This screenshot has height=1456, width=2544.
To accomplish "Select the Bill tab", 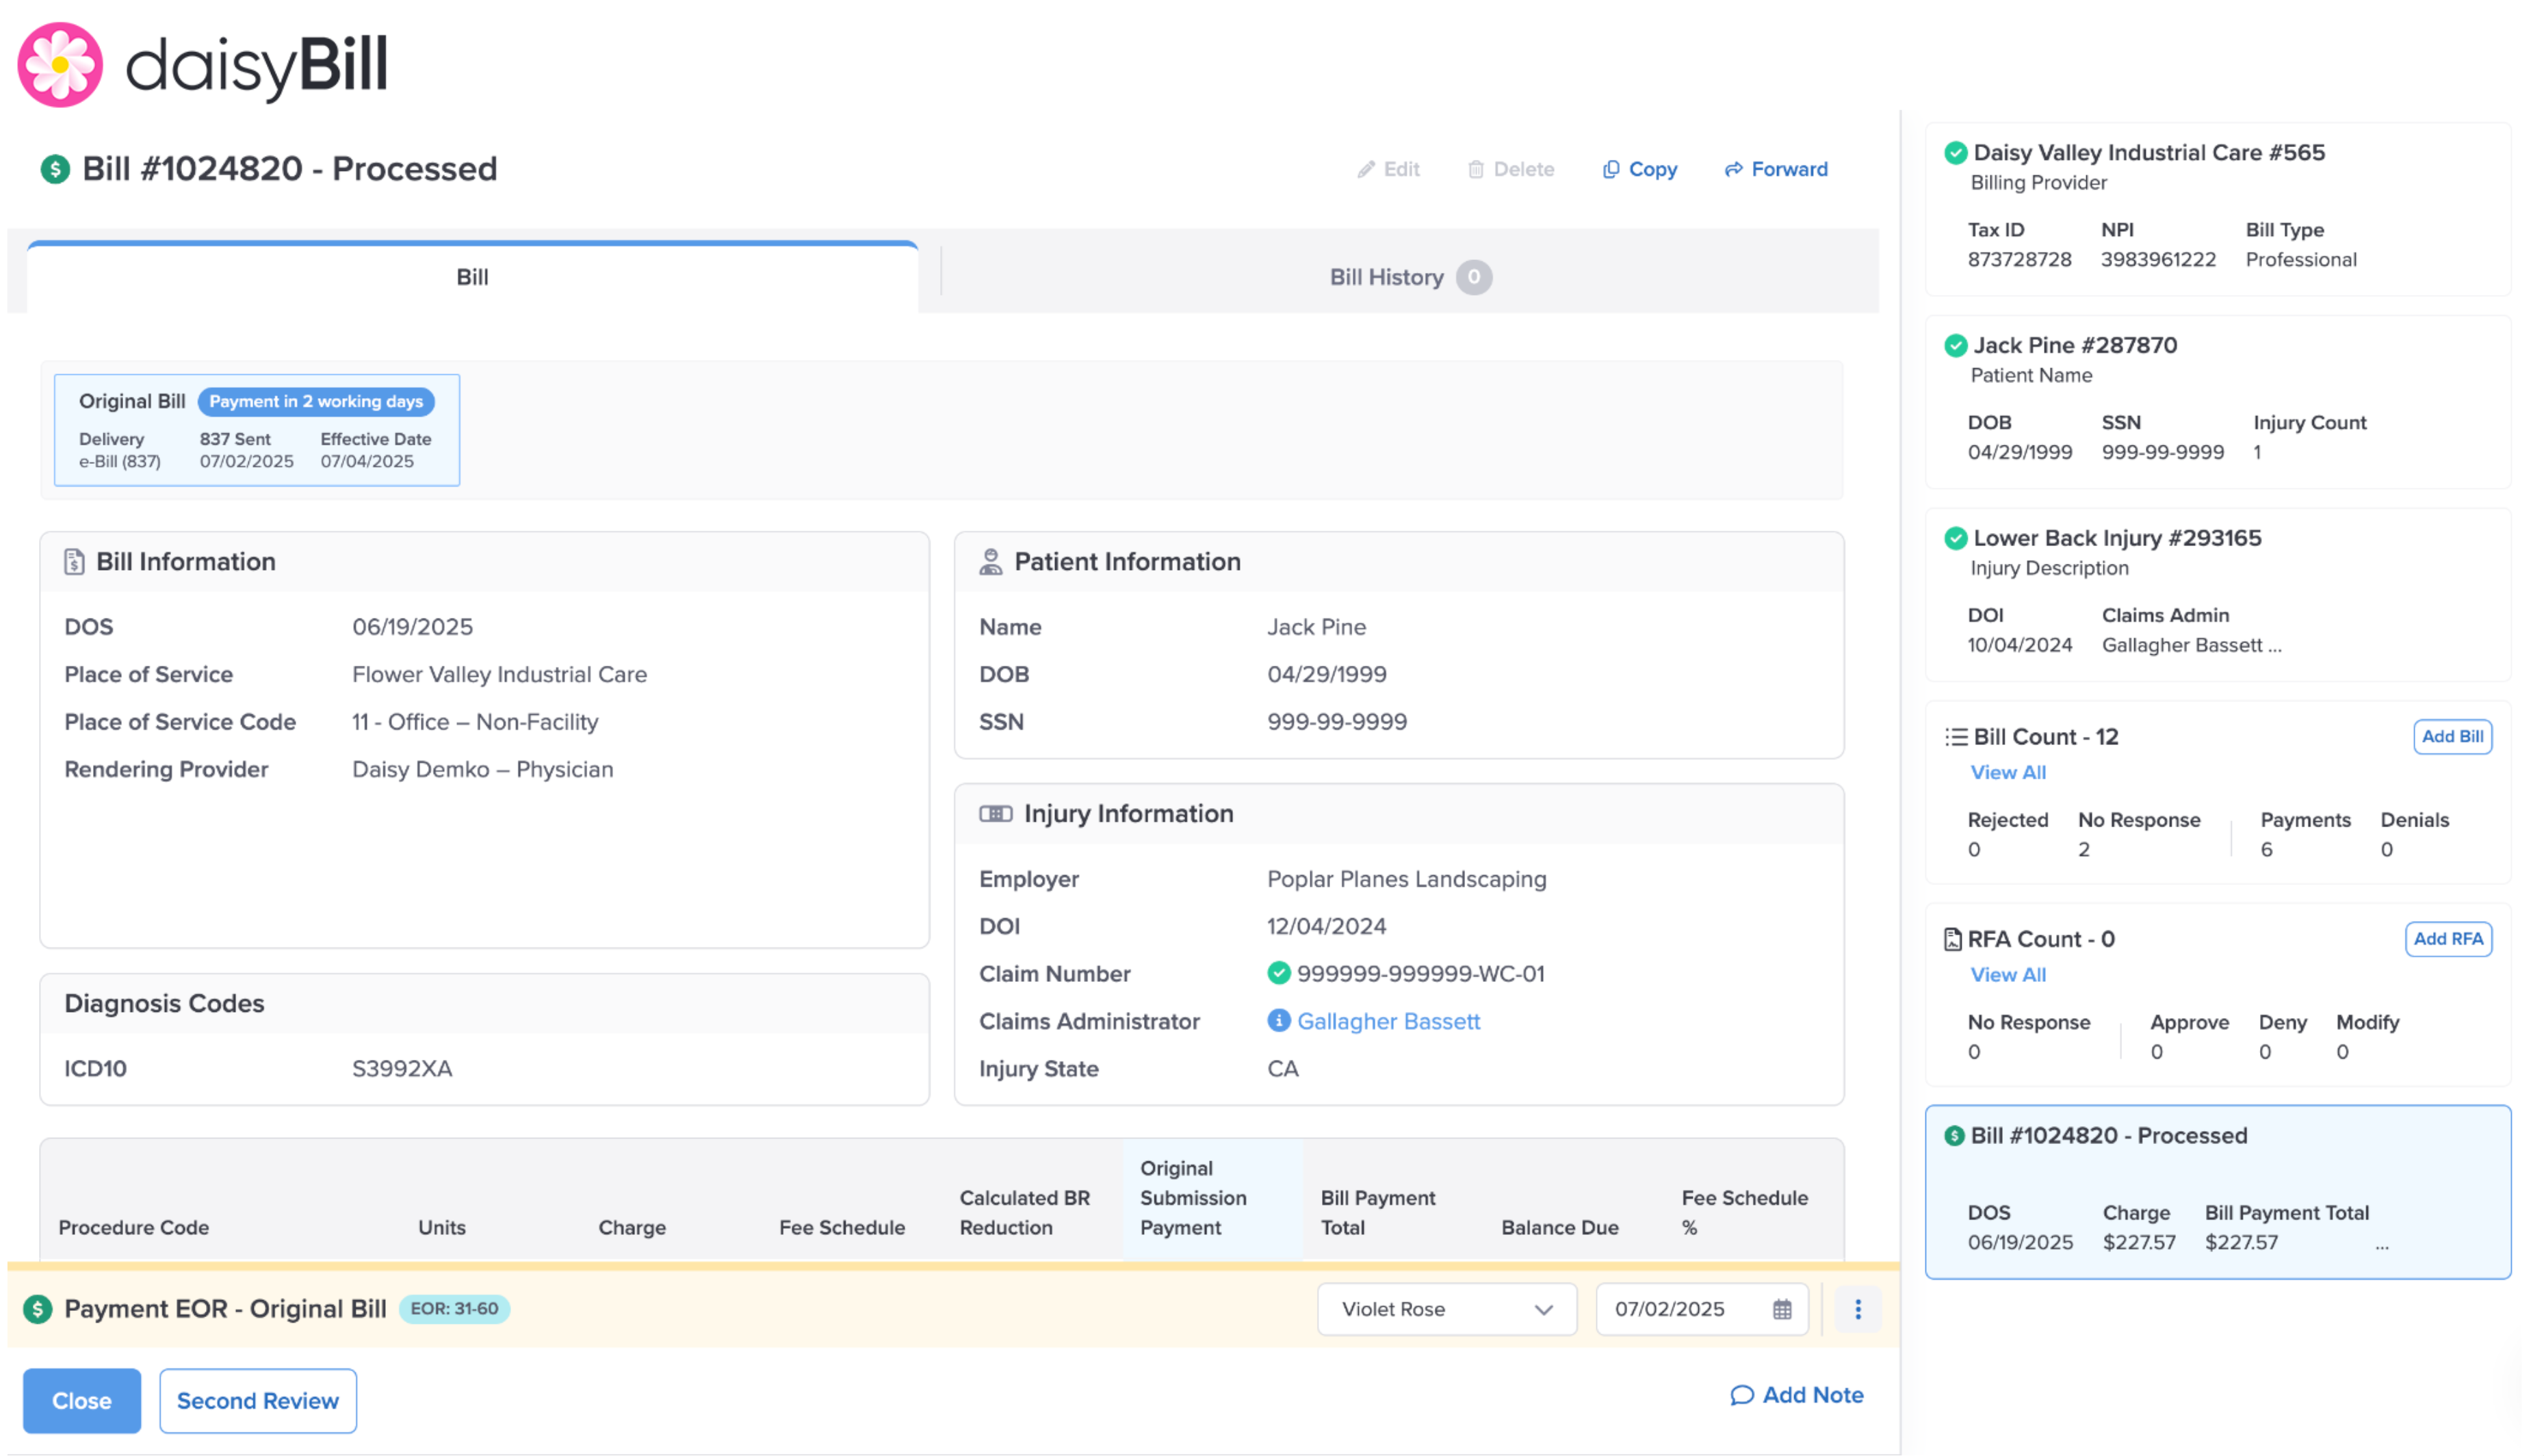I will pos(472,277).
